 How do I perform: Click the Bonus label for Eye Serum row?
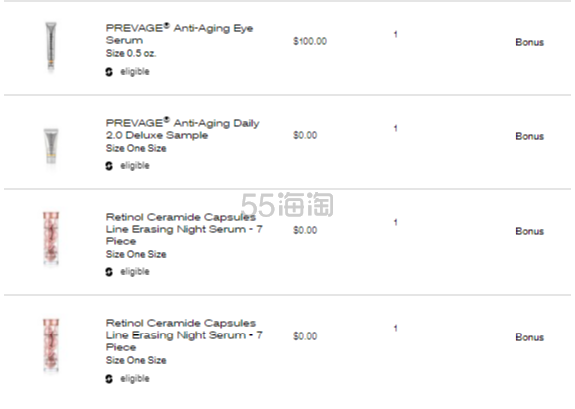click(530, 42)
